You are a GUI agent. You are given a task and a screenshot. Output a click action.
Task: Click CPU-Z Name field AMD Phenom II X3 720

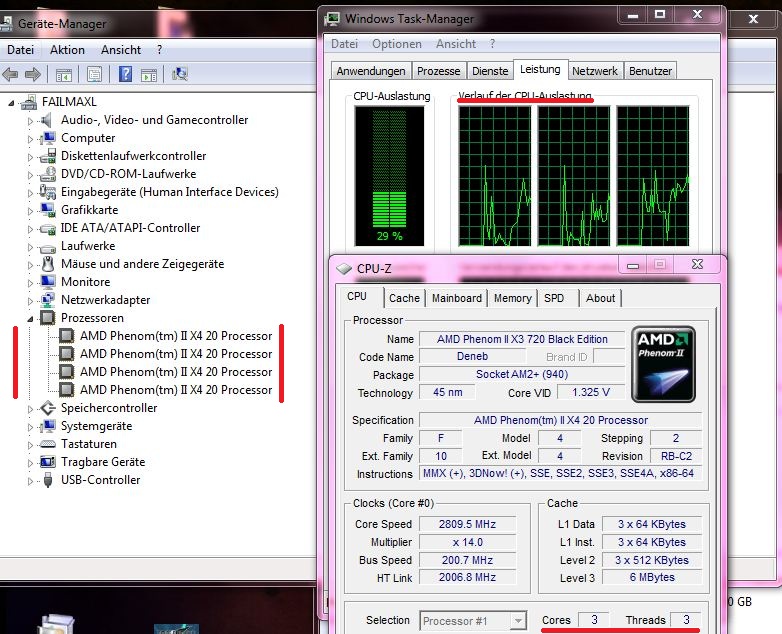coord(522,339)
